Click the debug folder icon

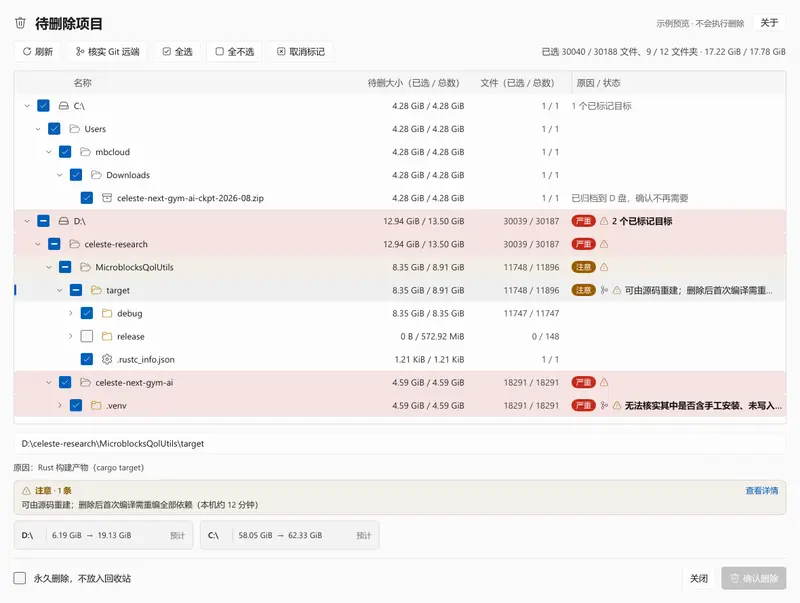(x=107, y=313)
